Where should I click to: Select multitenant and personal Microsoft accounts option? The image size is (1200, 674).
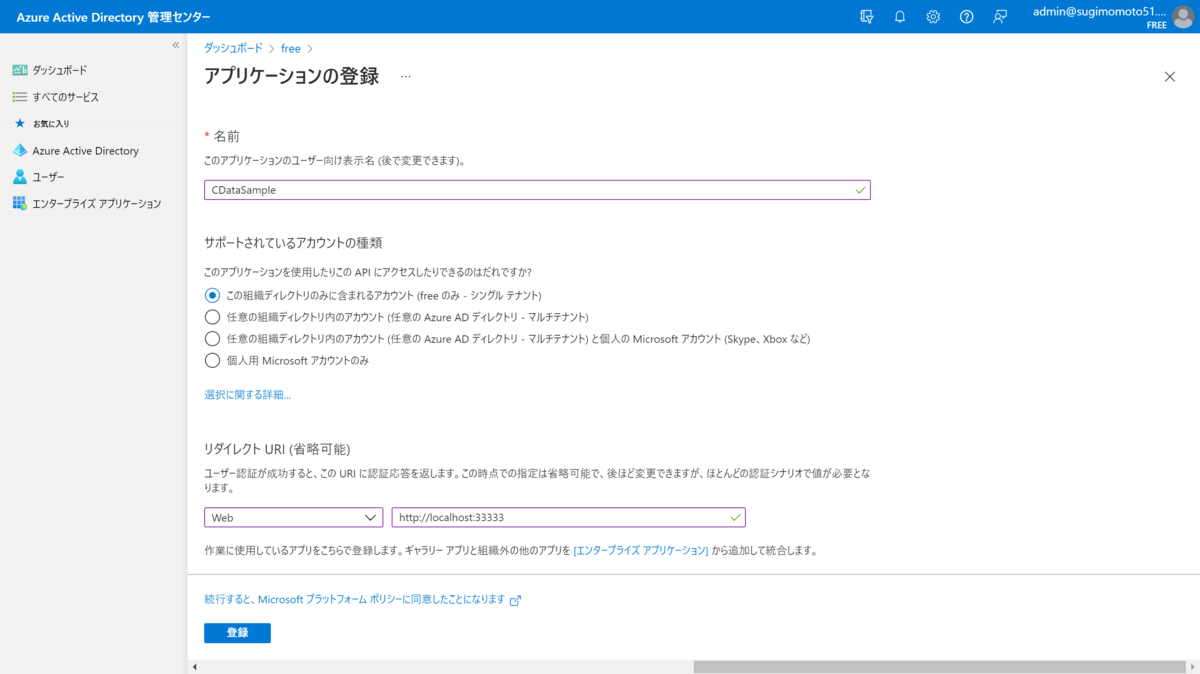212,339
